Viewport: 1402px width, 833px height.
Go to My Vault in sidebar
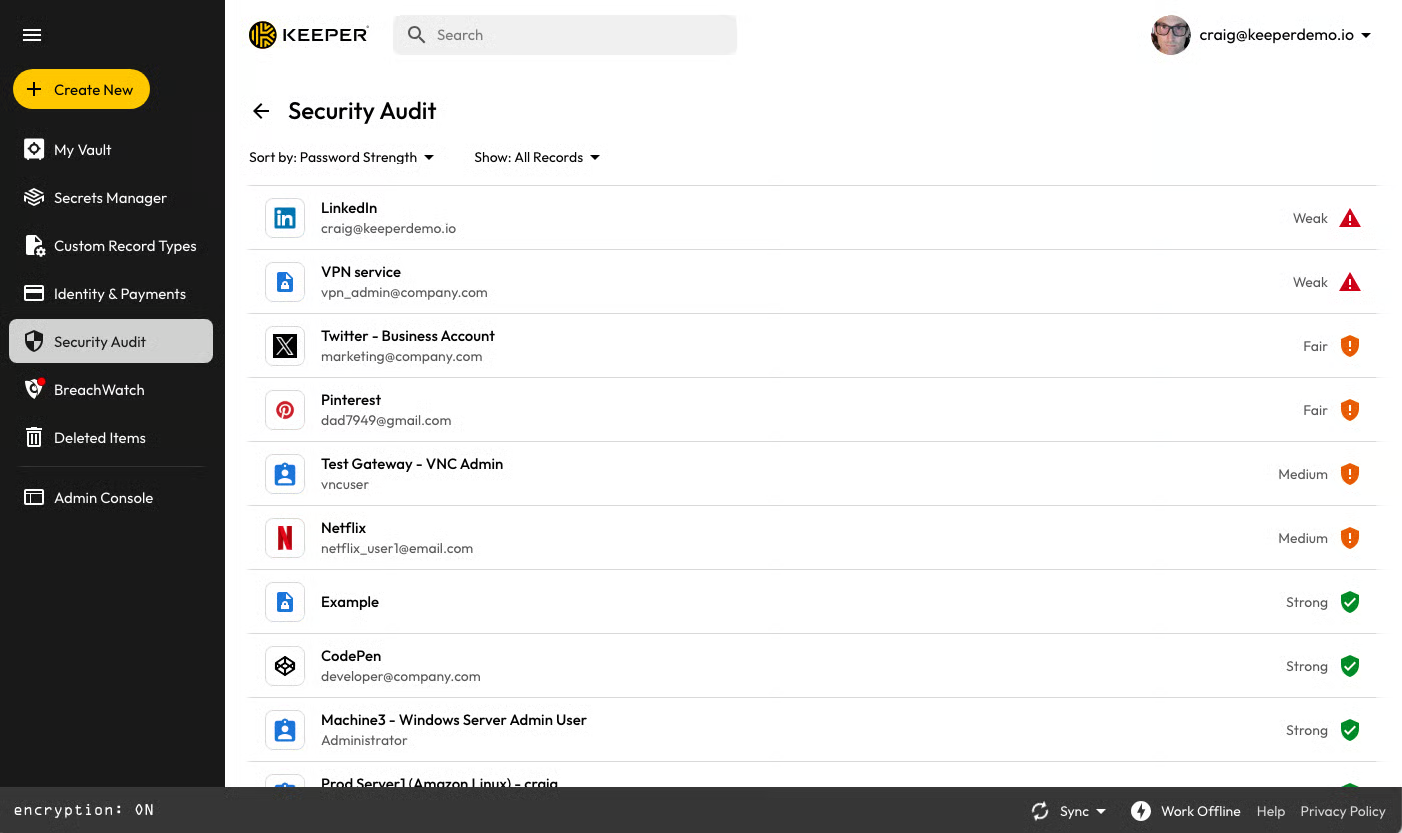point(82,150)
